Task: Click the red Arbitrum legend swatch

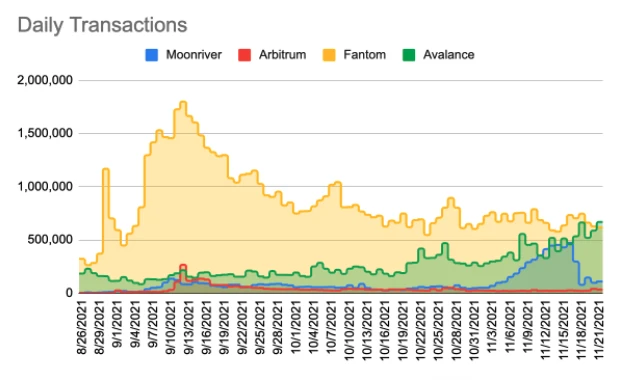Action: (x=244, y=55)
